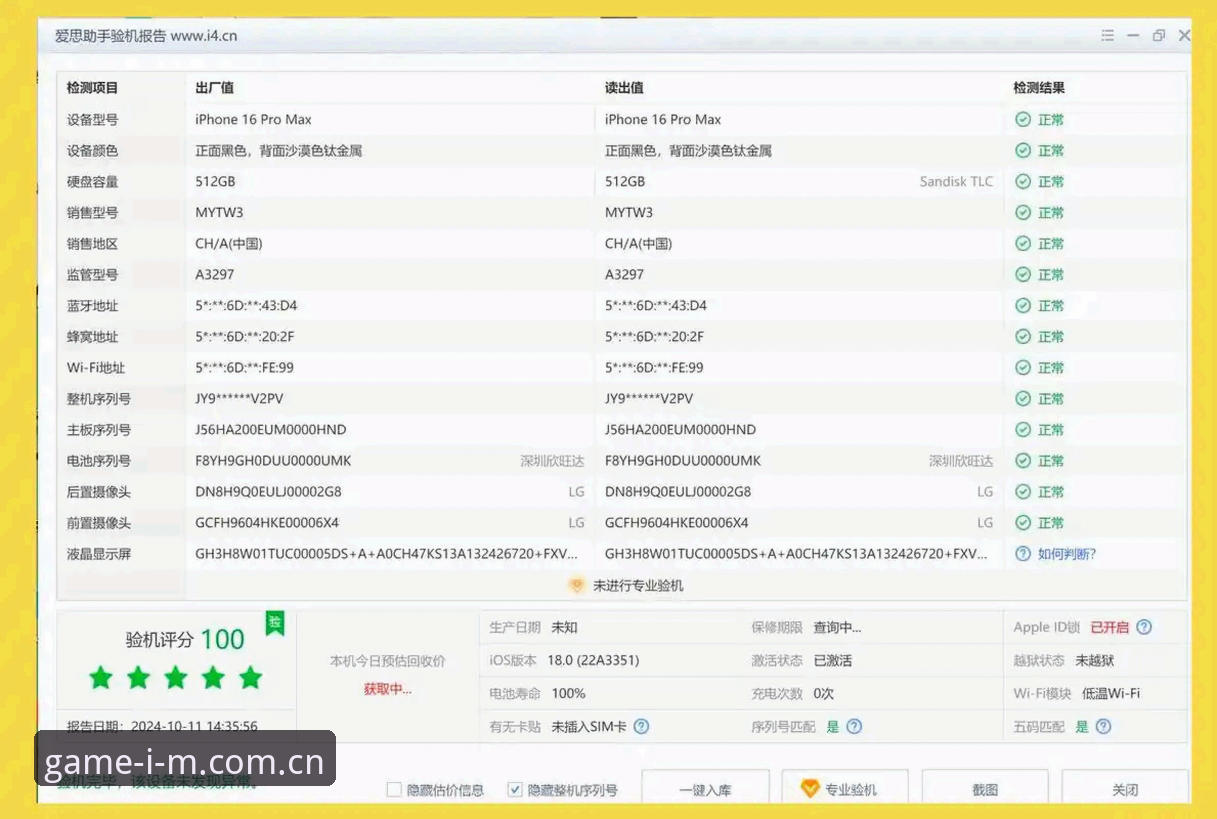
Task: Click the 出厂值 column header
Action: point(214,88)
